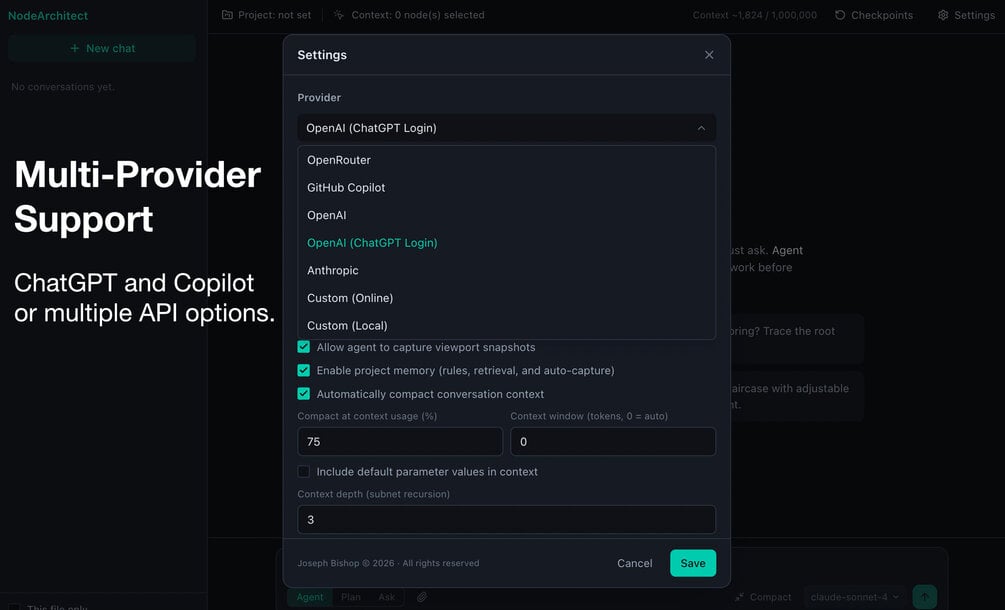Click the paperclip attachment icon
1005x610 pixels.
tap(422, 597)
